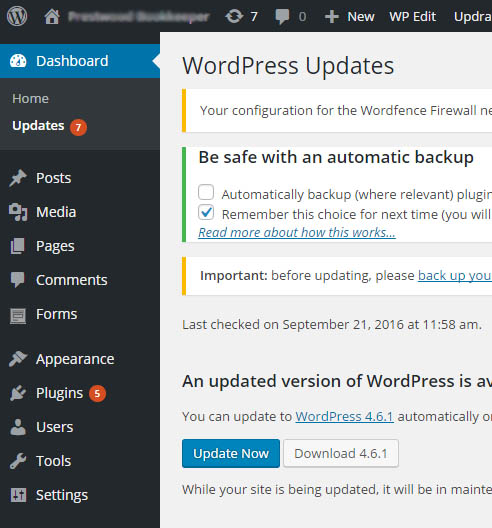
Task: Click the plus icon next to New
Action: pyautogui.click(x=332, y=16)
